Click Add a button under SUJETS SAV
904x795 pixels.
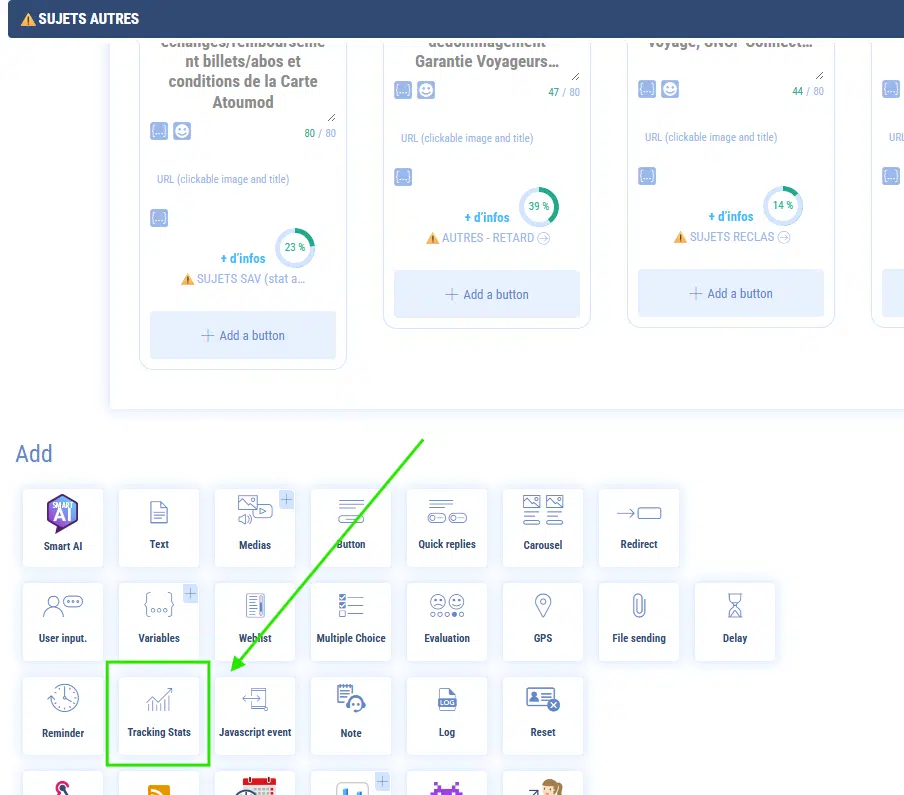tap(243, 335)
